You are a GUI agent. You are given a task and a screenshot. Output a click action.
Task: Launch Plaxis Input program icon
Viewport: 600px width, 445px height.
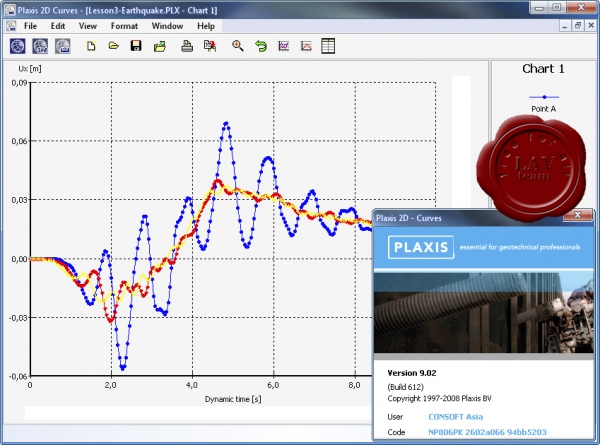click(x=18, y=46)
